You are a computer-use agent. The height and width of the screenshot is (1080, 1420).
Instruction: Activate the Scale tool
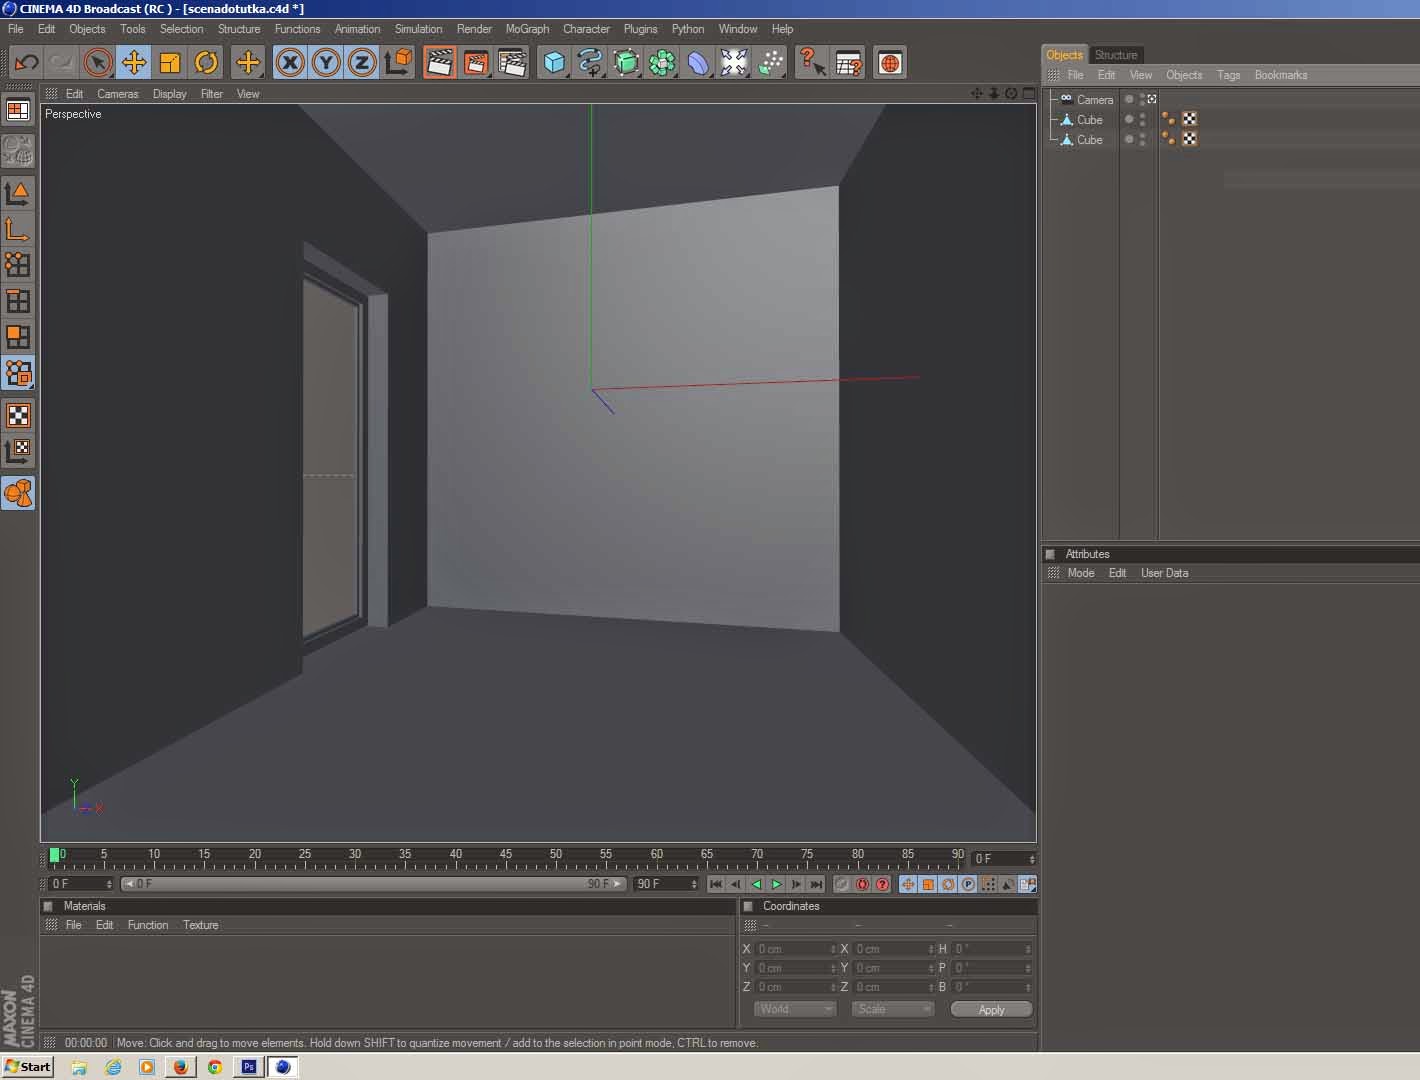tap(170, 62)
